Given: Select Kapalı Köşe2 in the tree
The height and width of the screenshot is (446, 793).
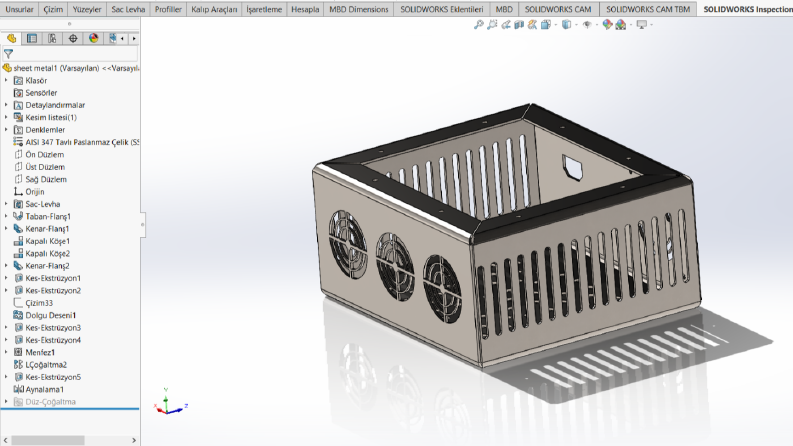Looking at the screenshot, I should (48, 253).
